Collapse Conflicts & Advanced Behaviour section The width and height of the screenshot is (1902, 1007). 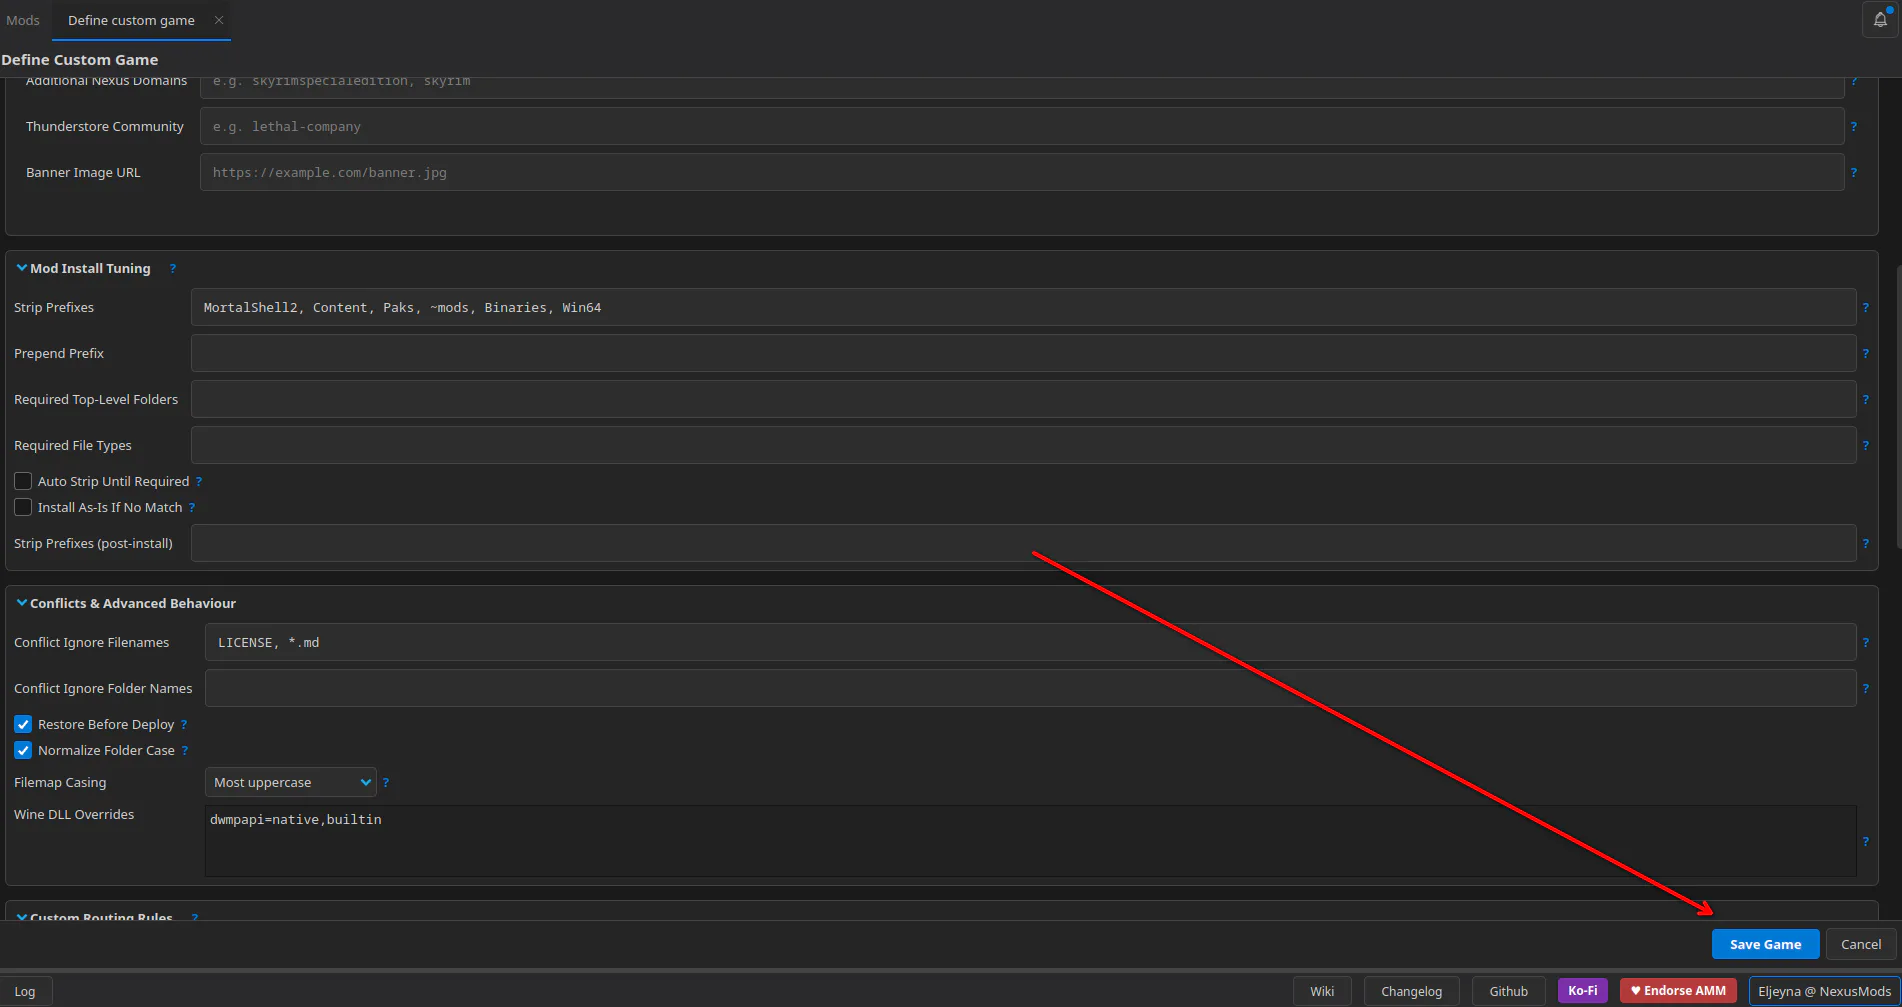tap(22, 603)
